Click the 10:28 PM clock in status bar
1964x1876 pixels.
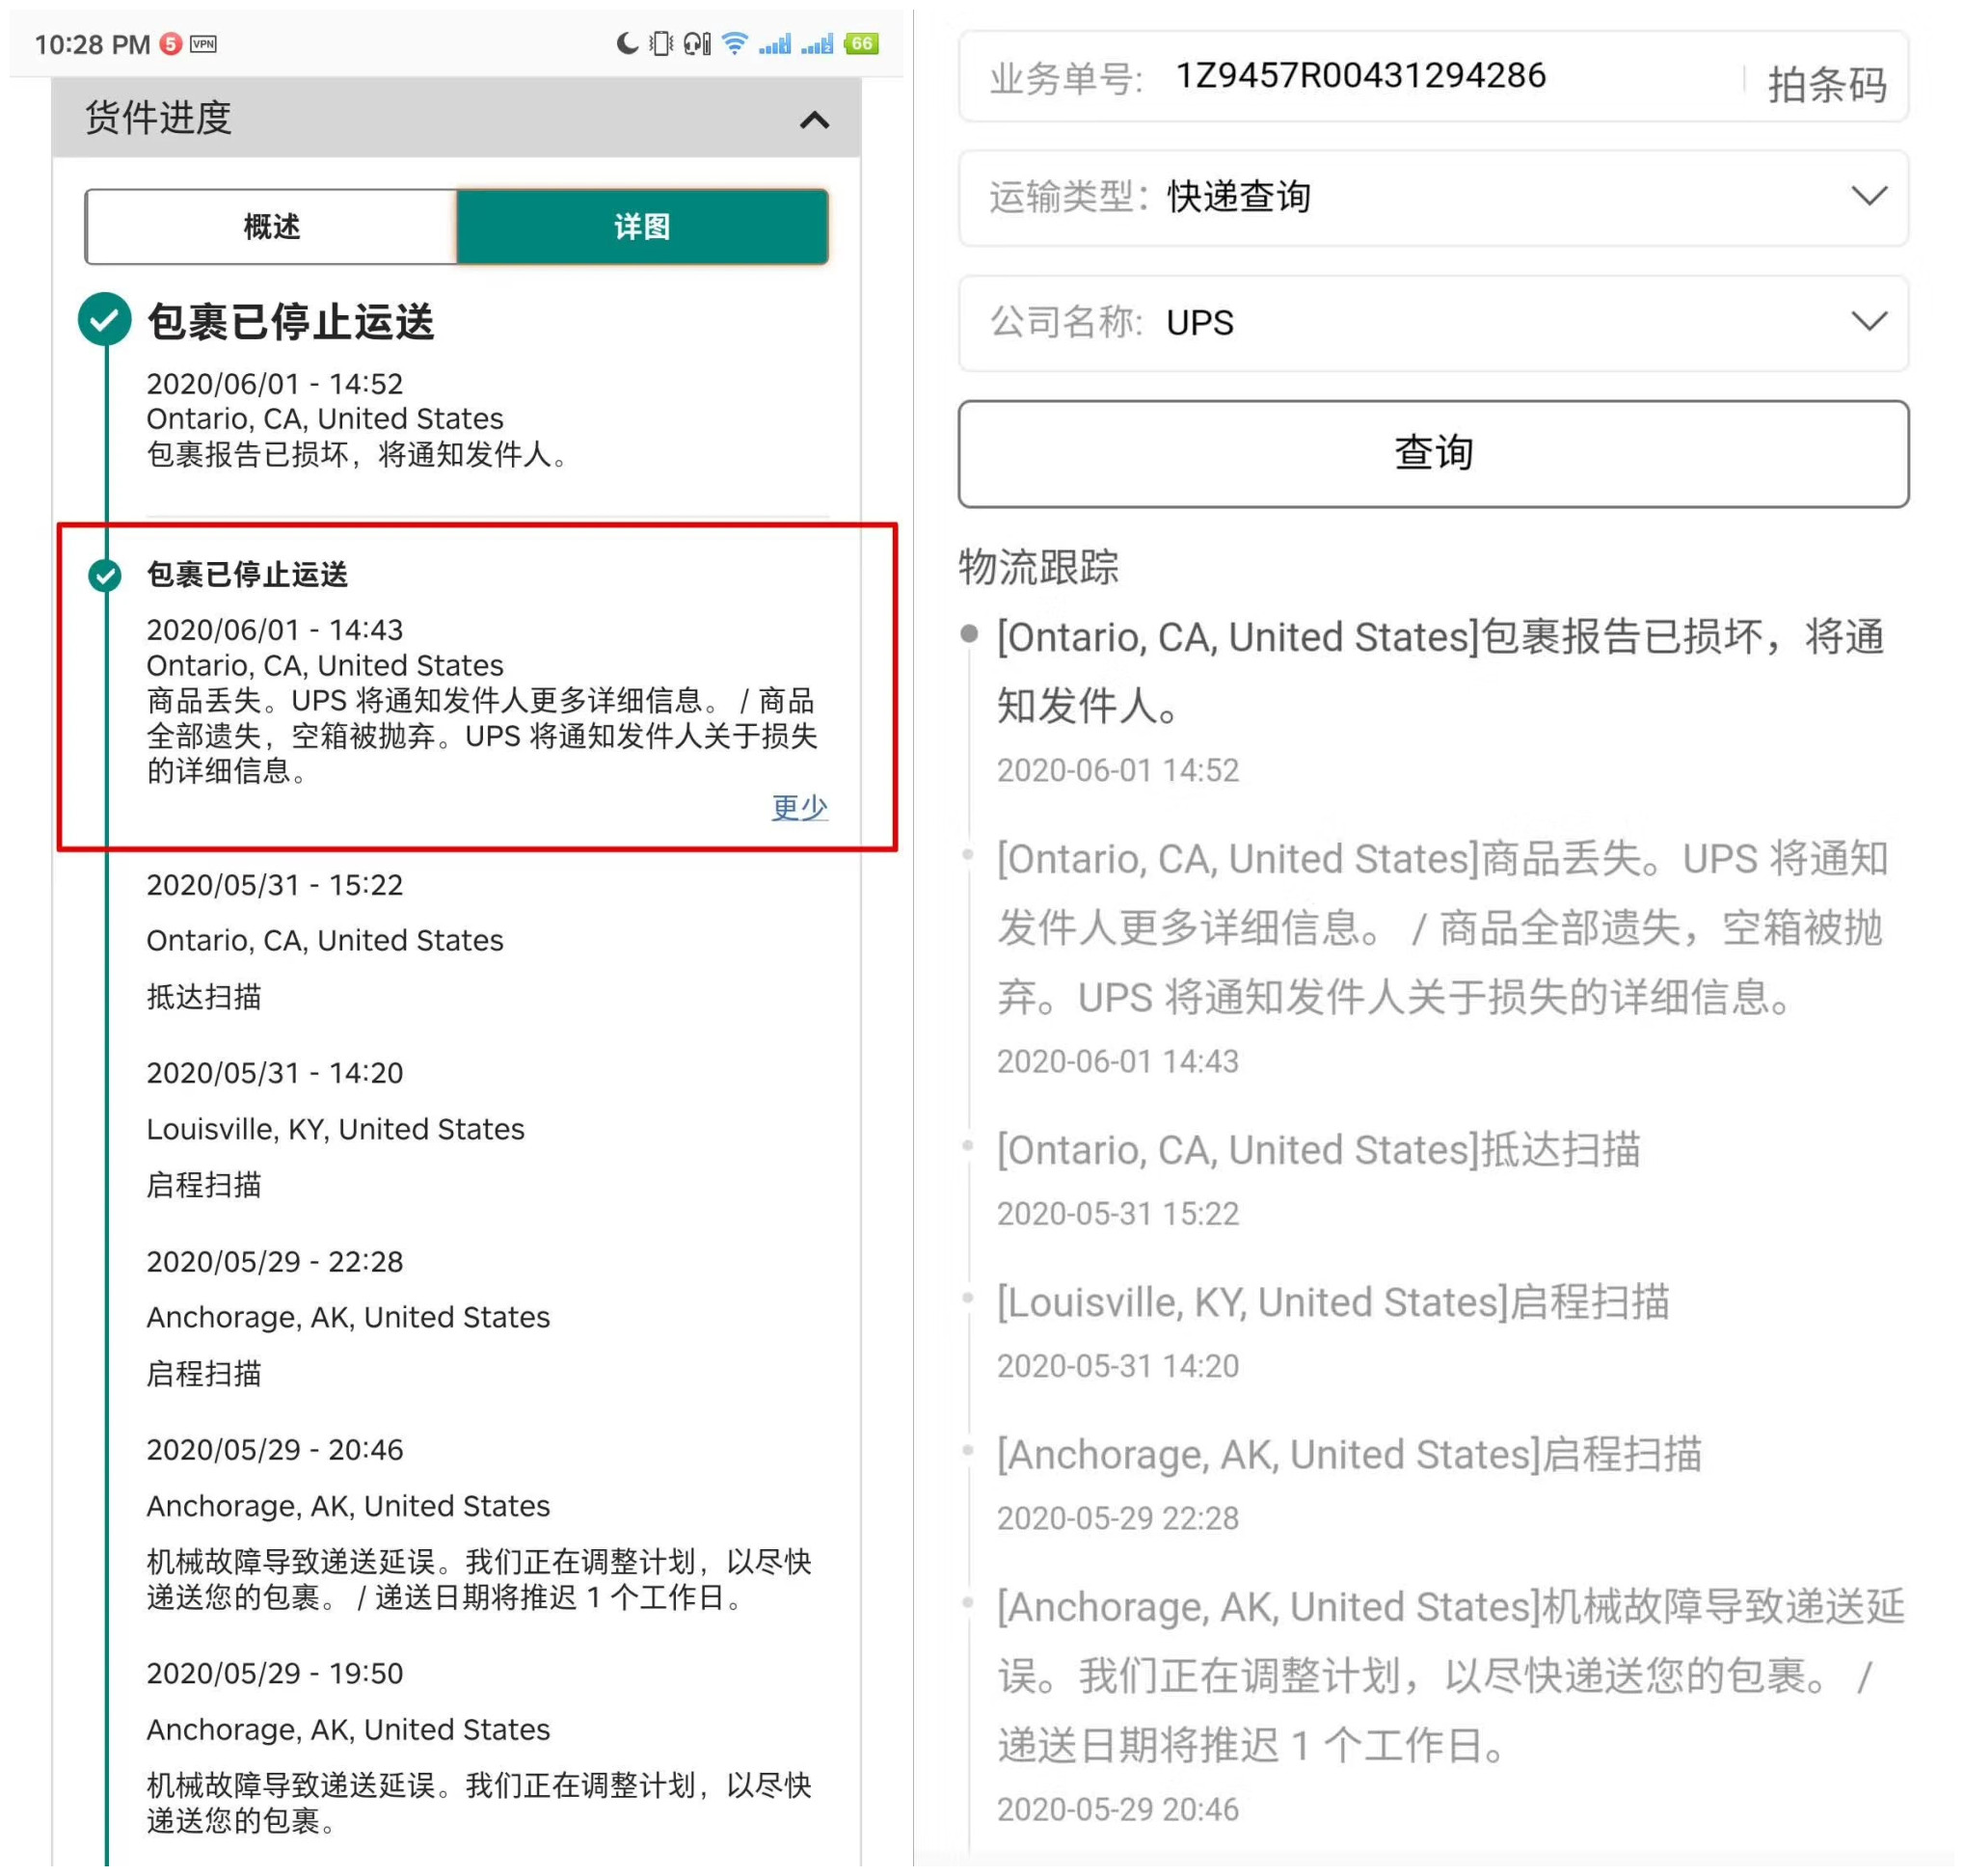(92, 45)
